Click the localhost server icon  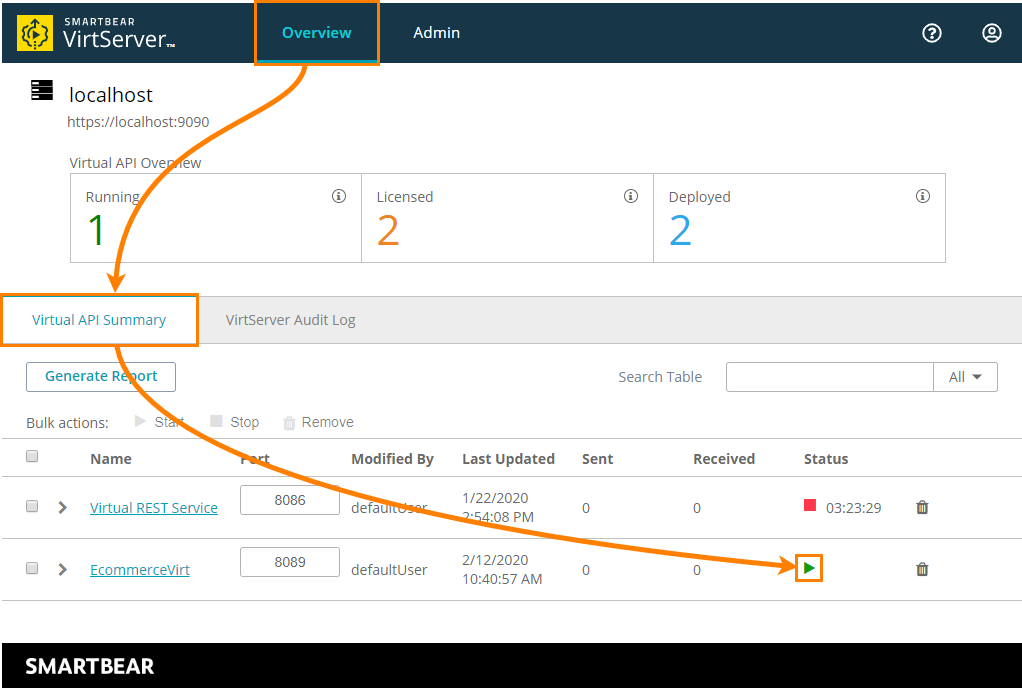click(x=42, y=90)
